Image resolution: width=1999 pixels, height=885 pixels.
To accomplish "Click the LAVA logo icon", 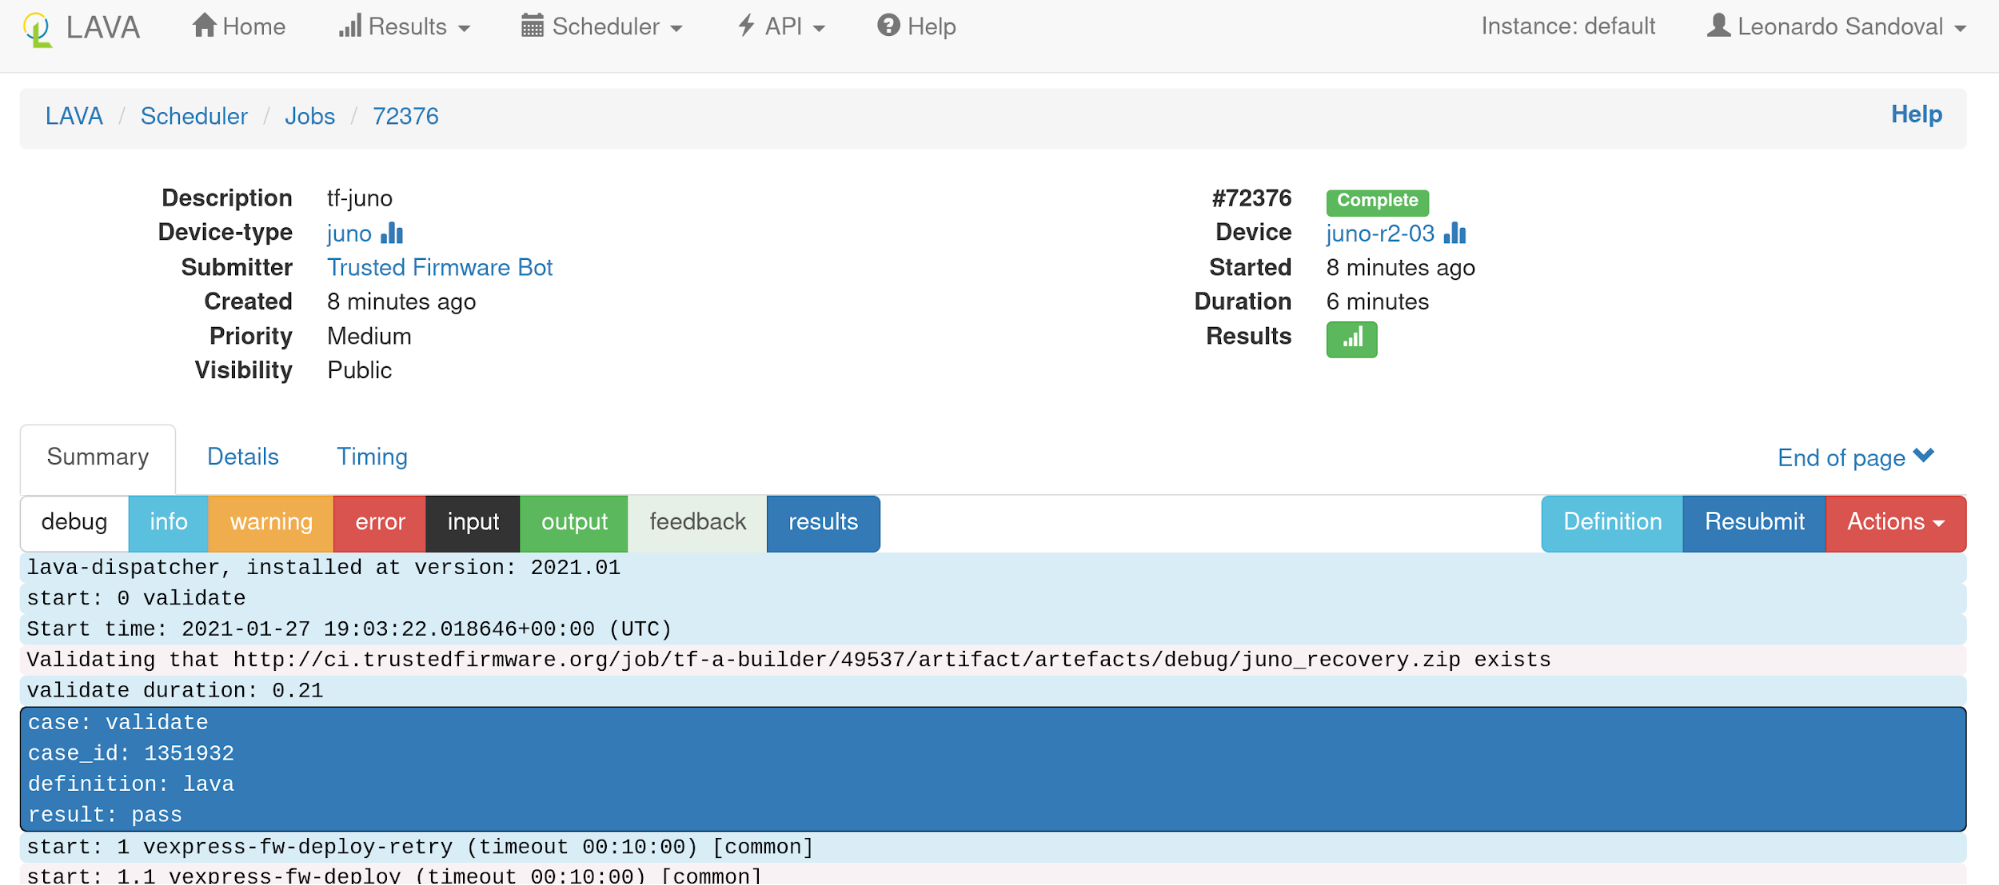I will tap(37, 28).
